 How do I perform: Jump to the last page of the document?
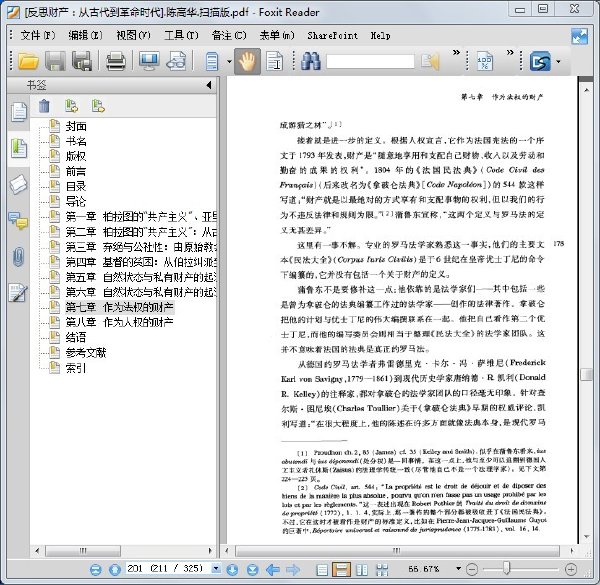[252, 570]
